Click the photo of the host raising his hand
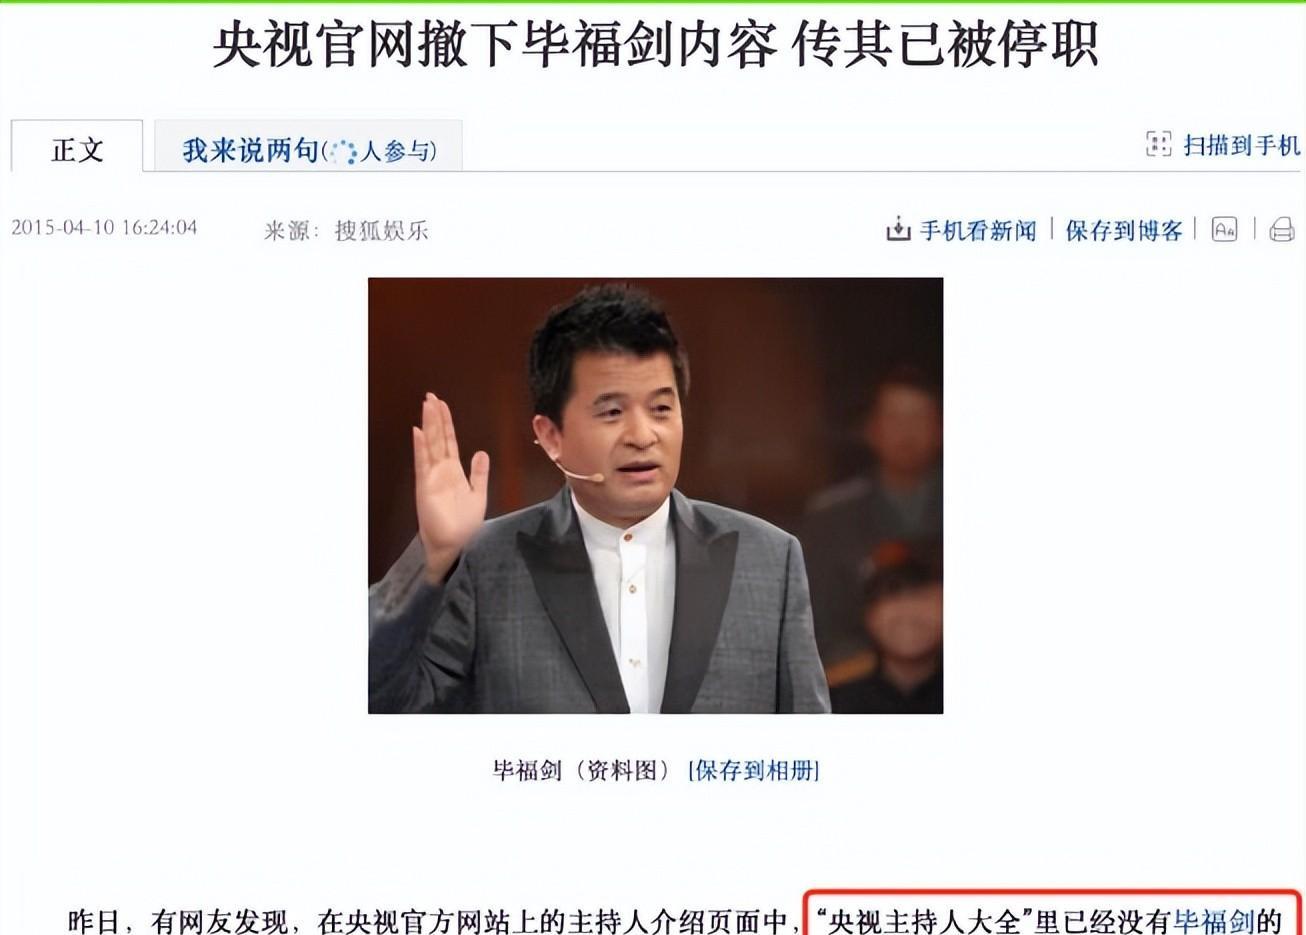The image size is (1306, 935). pyautogui.click(x=655, y=496)
